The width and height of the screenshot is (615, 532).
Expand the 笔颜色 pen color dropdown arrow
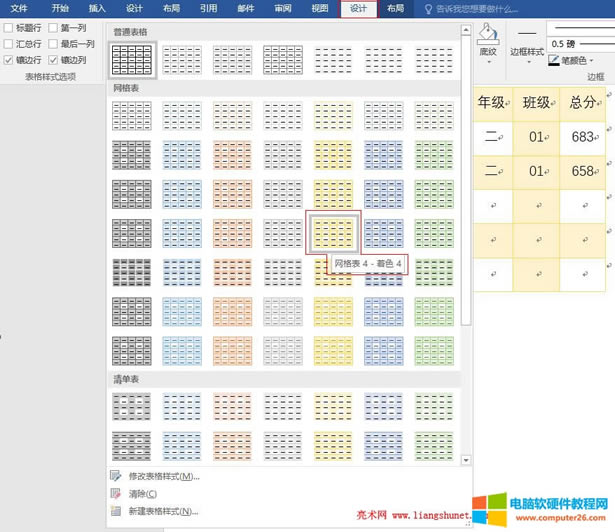click(x=591, y=60)
